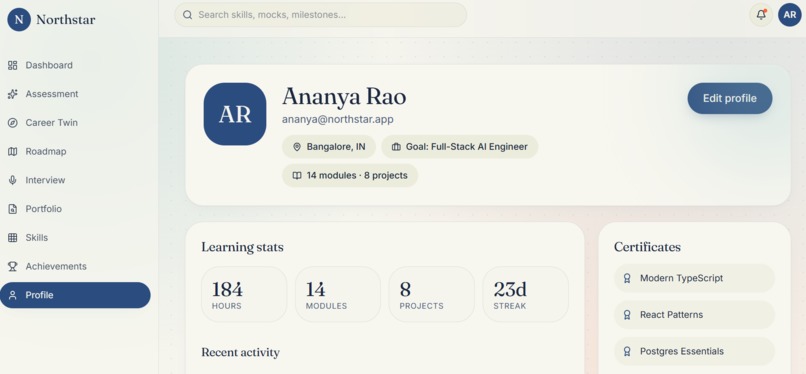Click the Portfolio document icon

click(x=13, y=209)
